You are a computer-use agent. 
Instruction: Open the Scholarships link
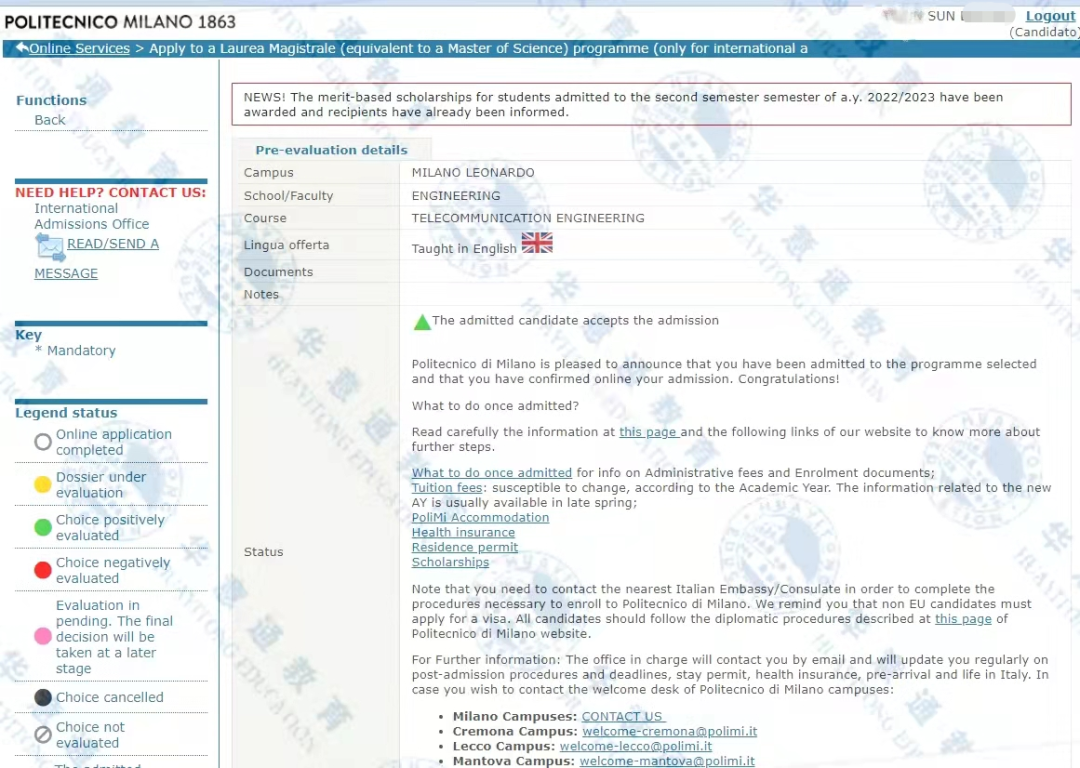click(x=450, y=562)
